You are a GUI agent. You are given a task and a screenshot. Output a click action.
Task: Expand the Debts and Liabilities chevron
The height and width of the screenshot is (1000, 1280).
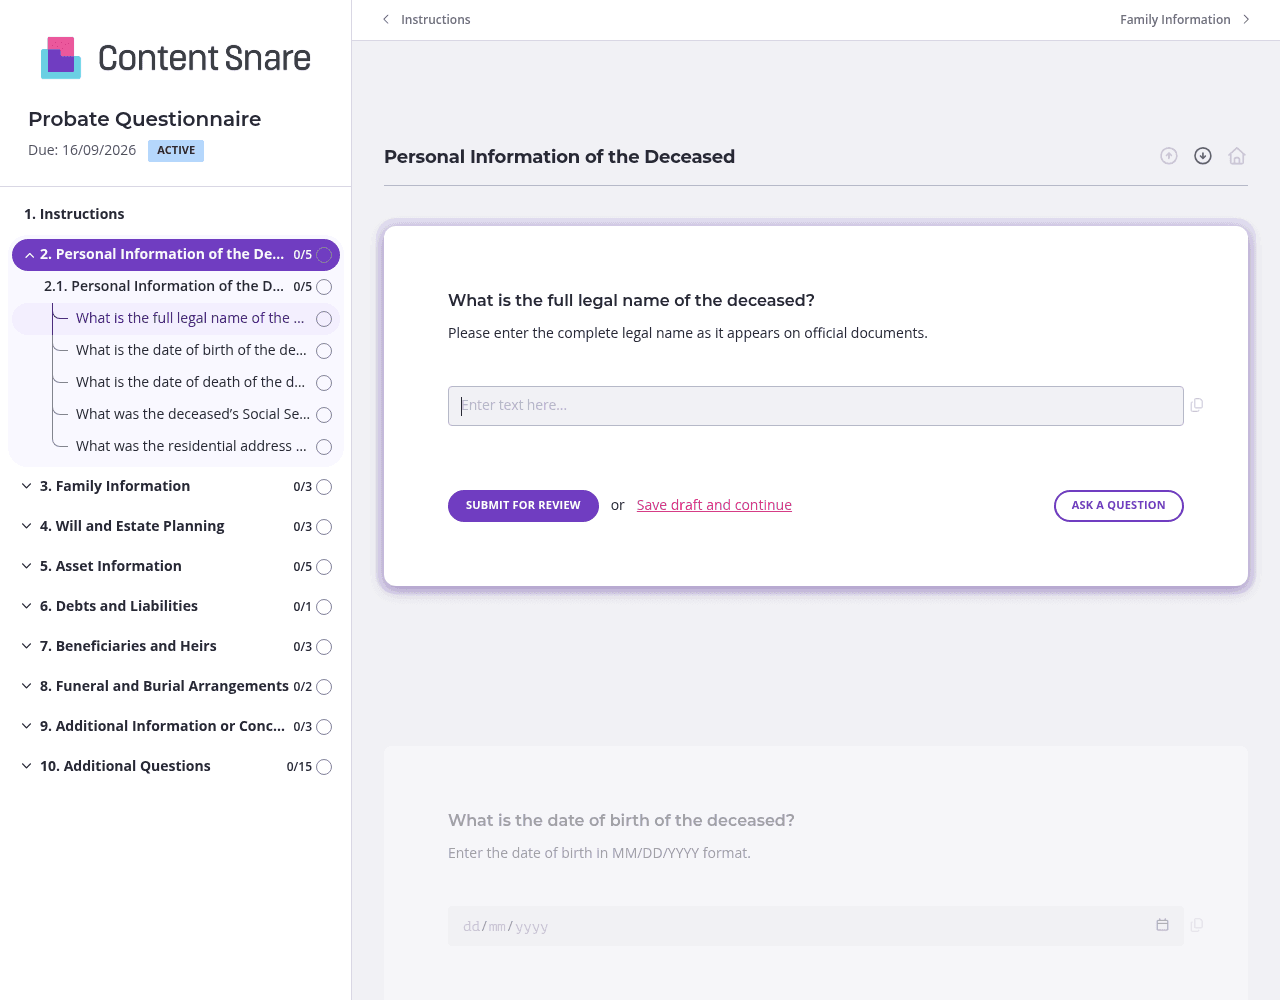pos(27,606)
